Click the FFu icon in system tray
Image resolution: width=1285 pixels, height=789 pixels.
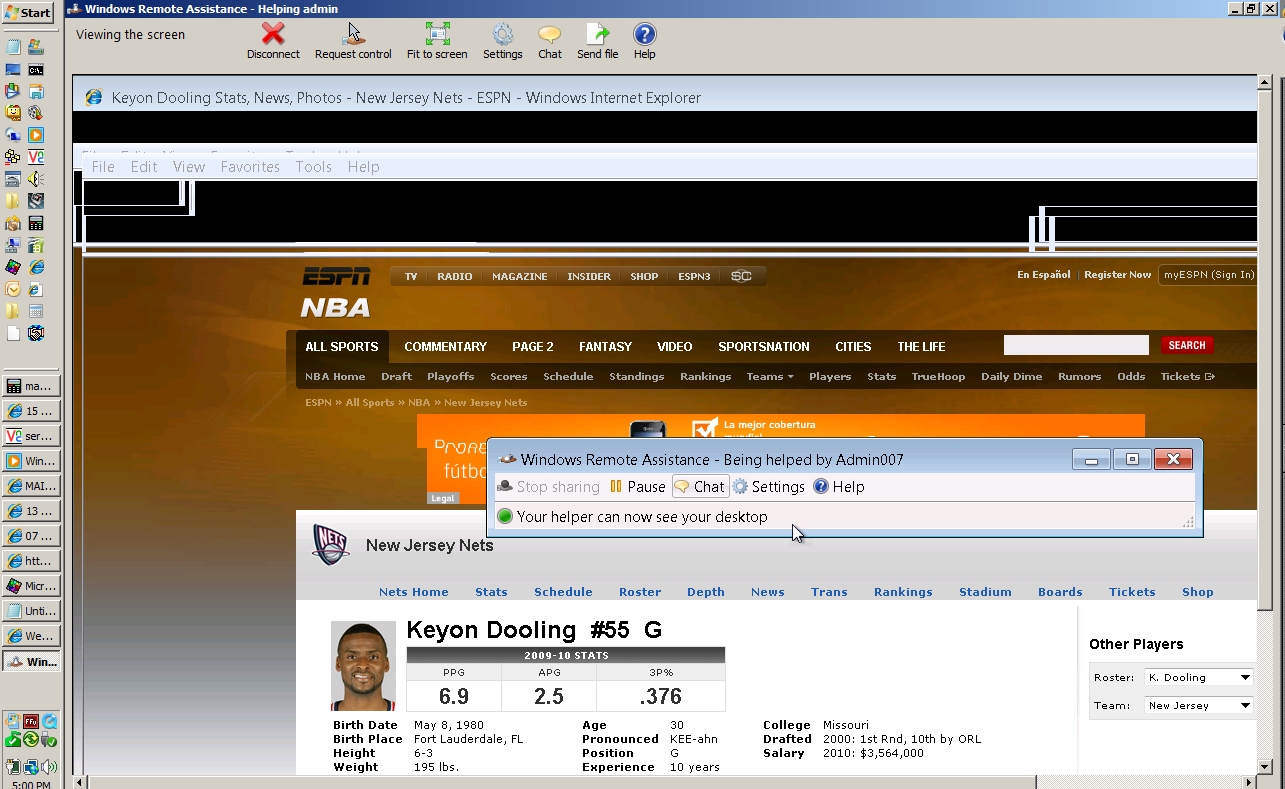coord(31,721)
